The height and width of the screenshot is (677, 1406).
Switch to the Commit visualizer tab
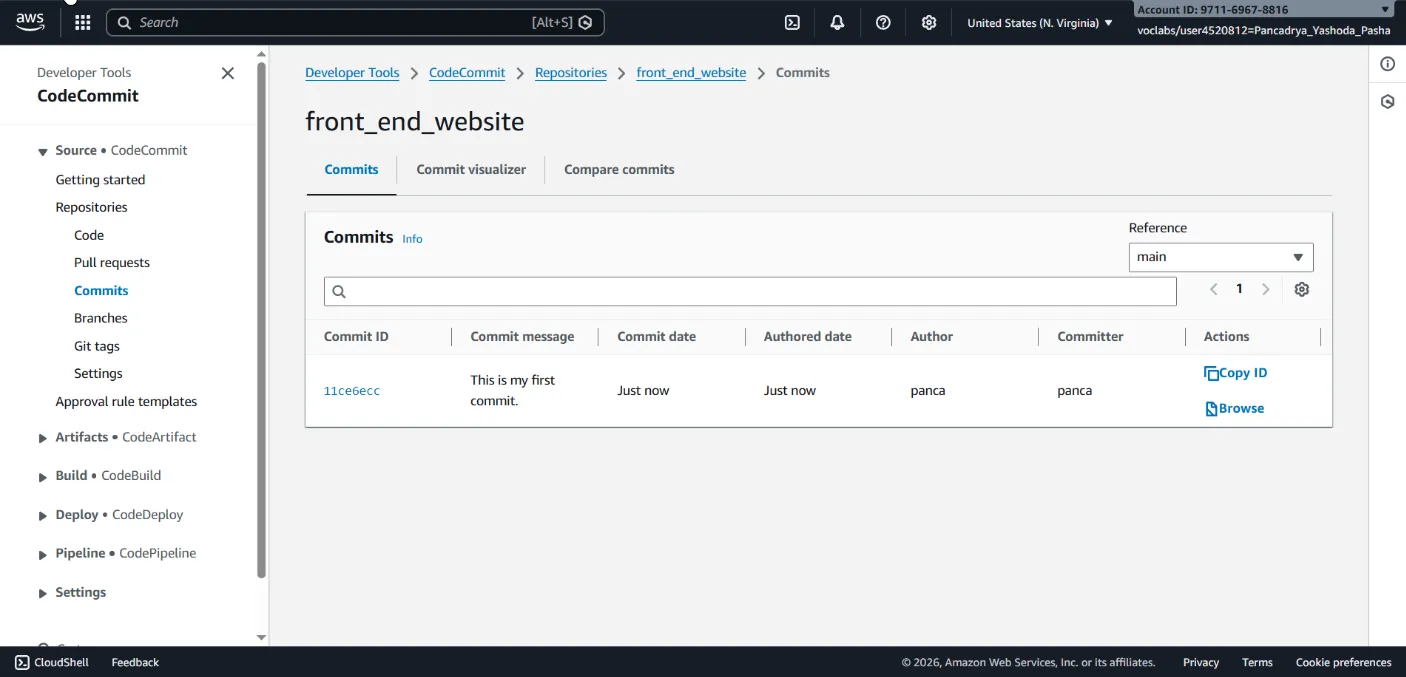click(x=471, y=169)
